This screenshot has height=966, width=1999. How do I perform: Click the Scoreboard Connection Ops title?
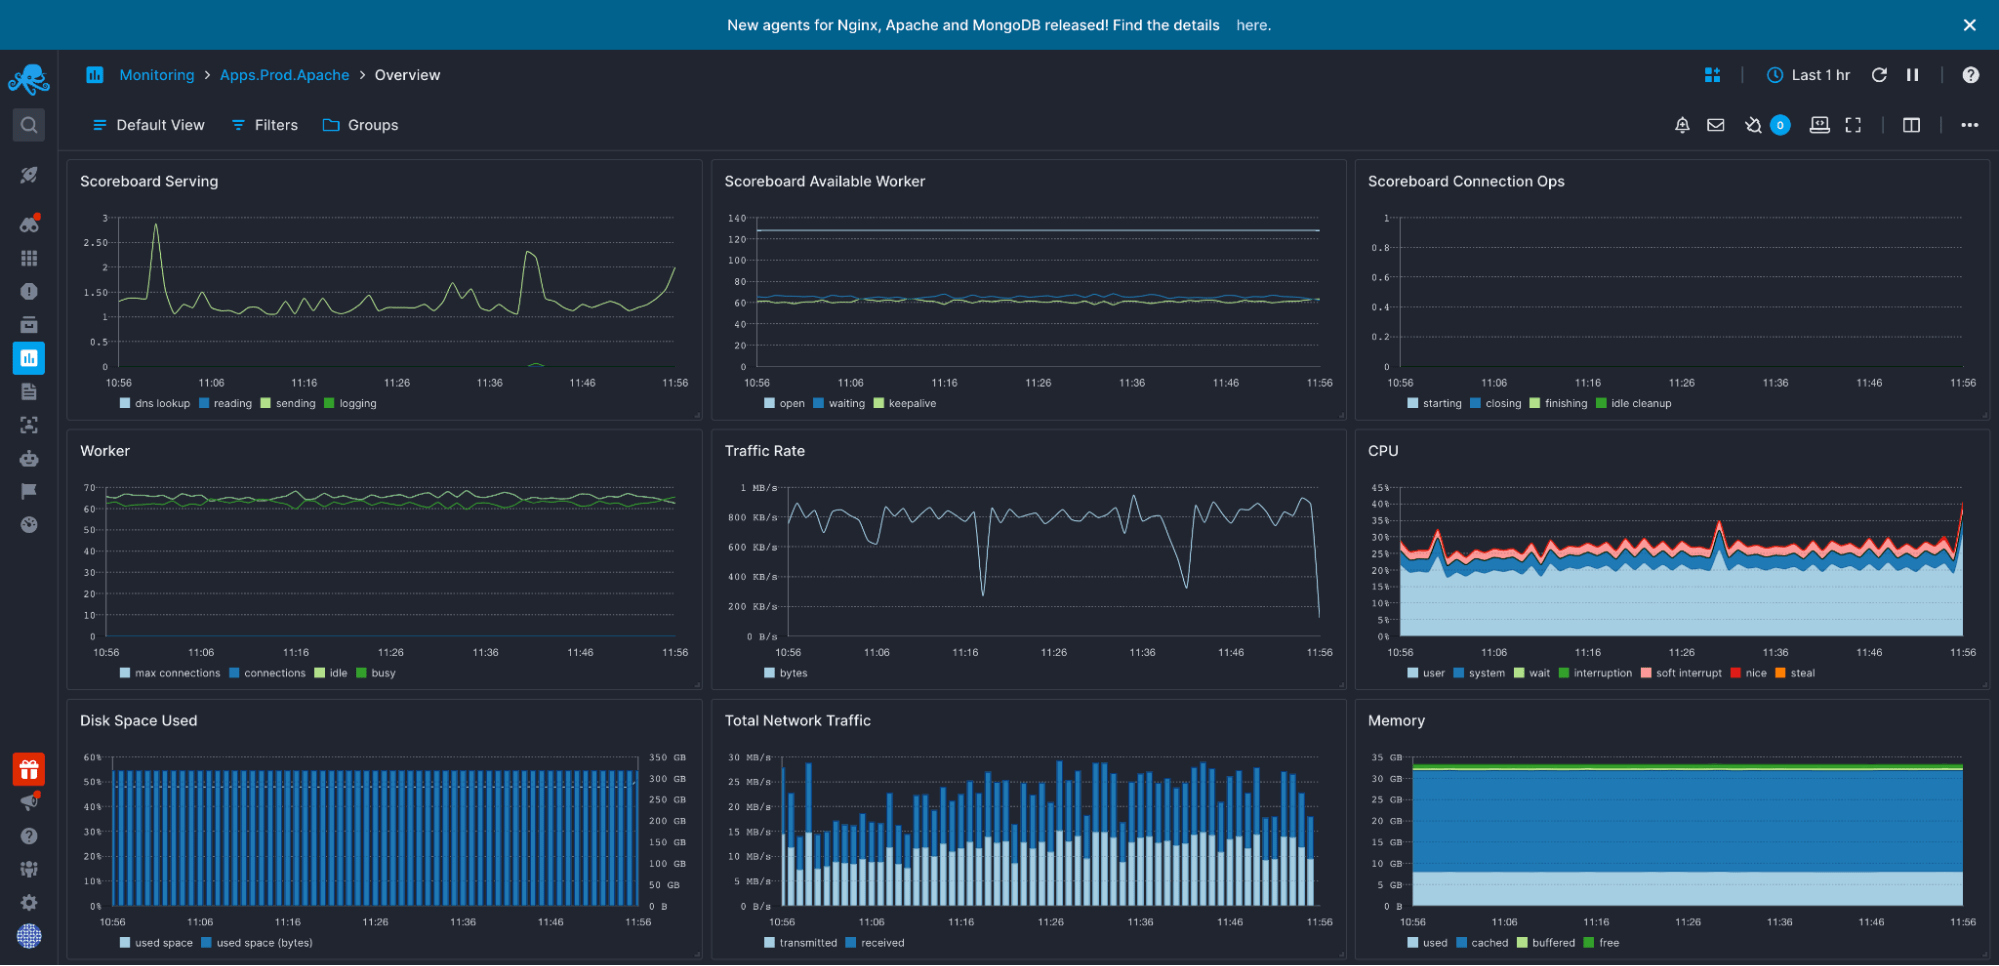click(1466, 181)
